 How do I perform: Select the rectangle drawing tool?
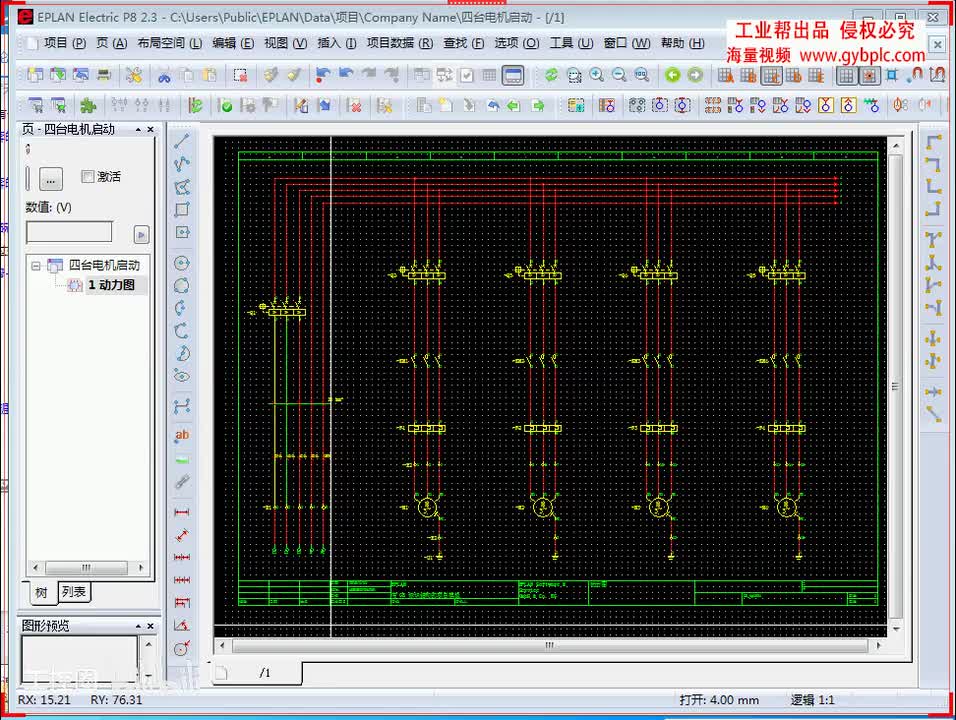(182, 210)
